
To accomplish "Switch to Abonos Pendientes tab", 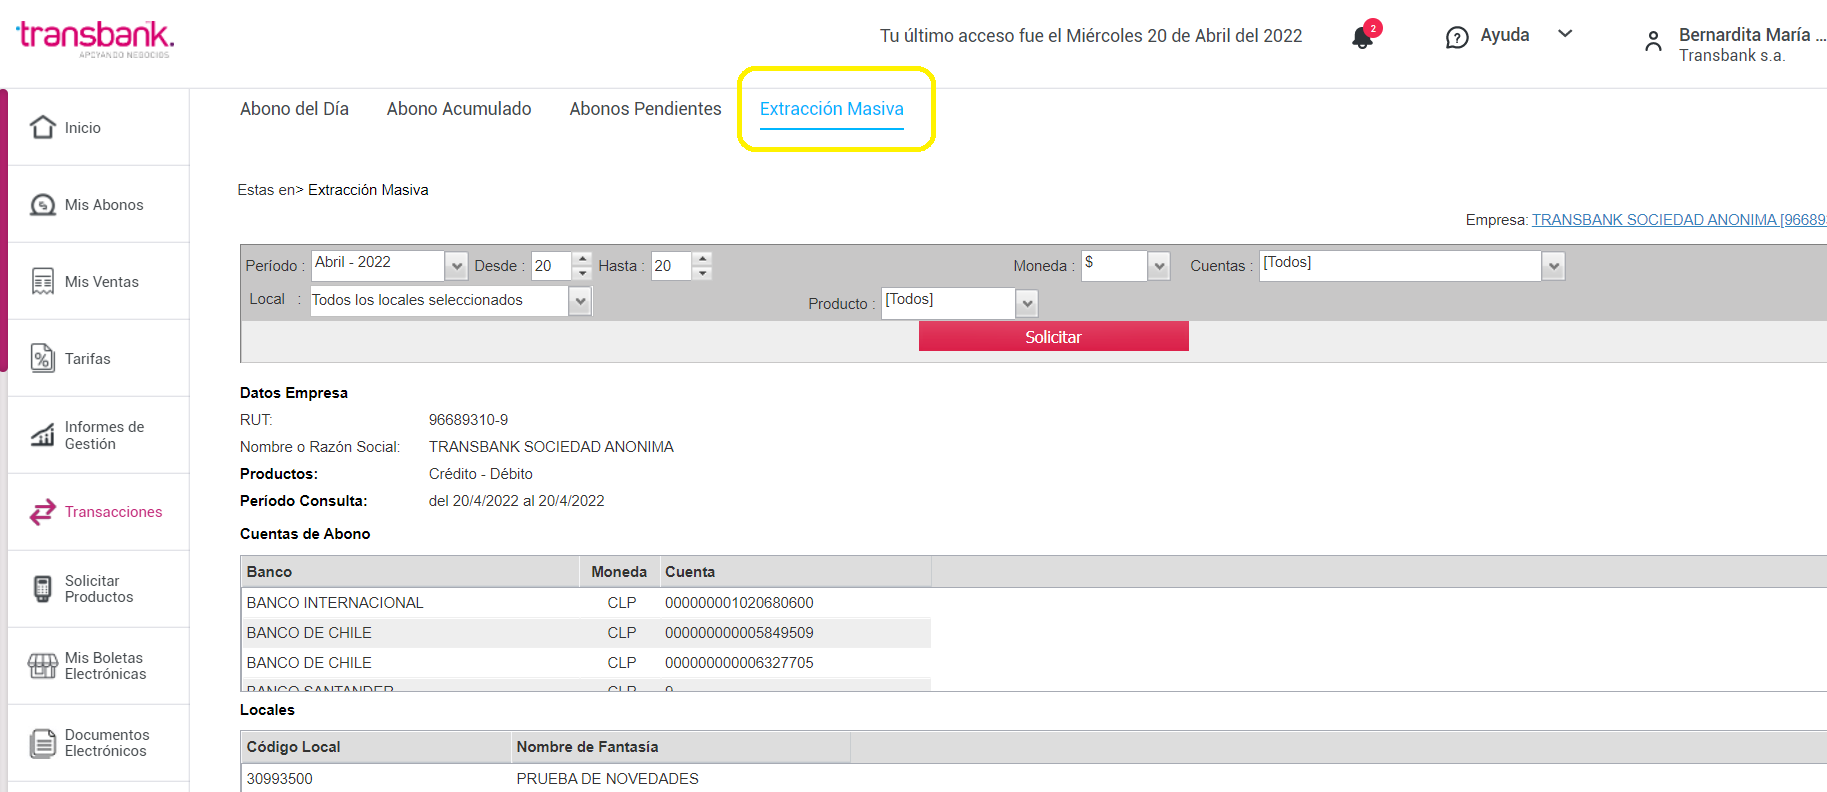I will (x=645, y=109).
